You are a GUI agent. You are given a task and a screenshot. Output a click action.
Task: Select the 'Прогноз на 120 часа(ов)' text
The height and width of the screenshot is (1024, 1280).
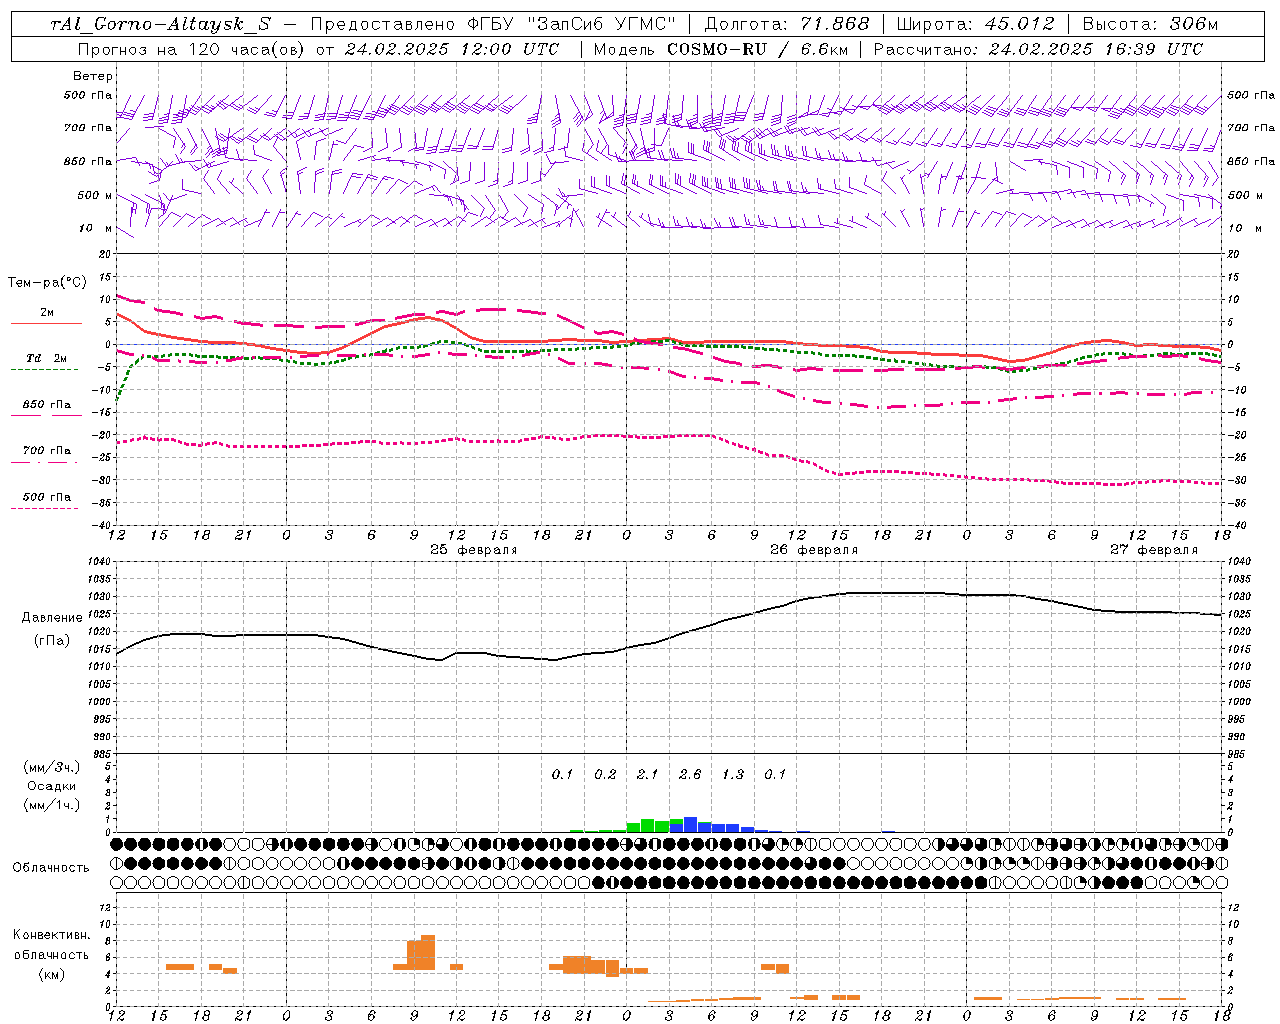[191, 49]
